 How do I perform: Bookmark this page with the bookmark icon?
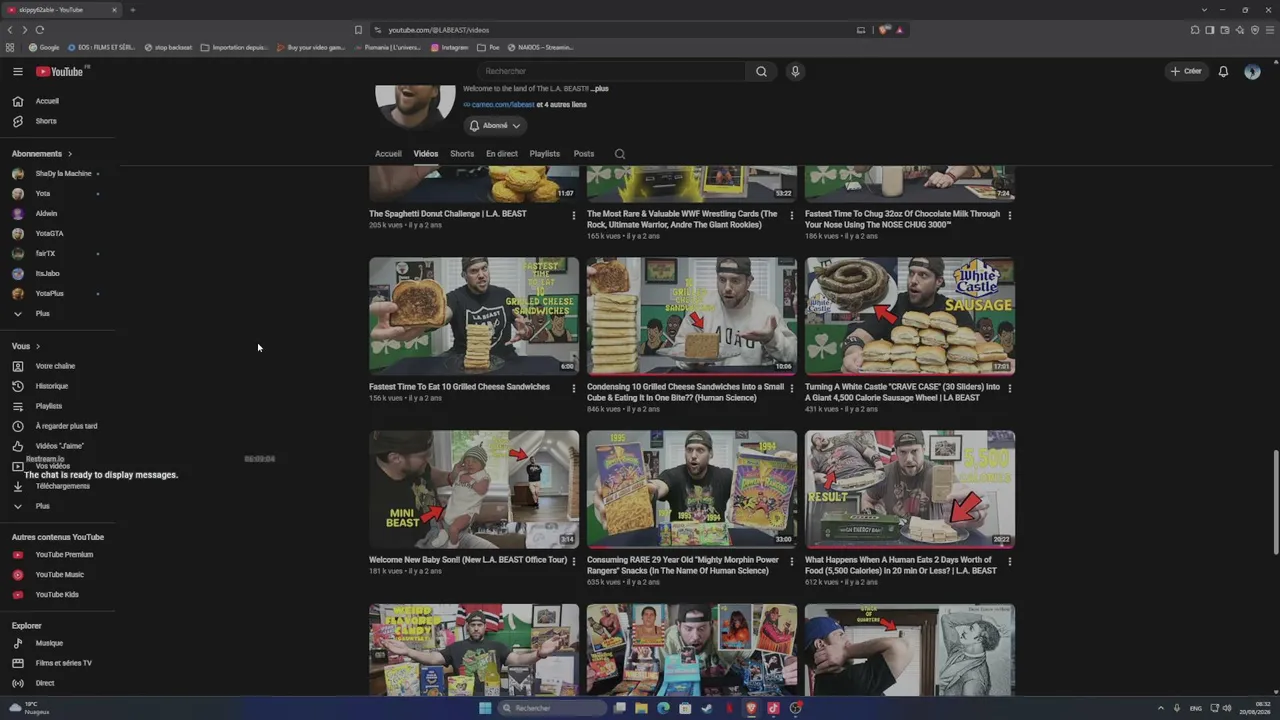358,30
